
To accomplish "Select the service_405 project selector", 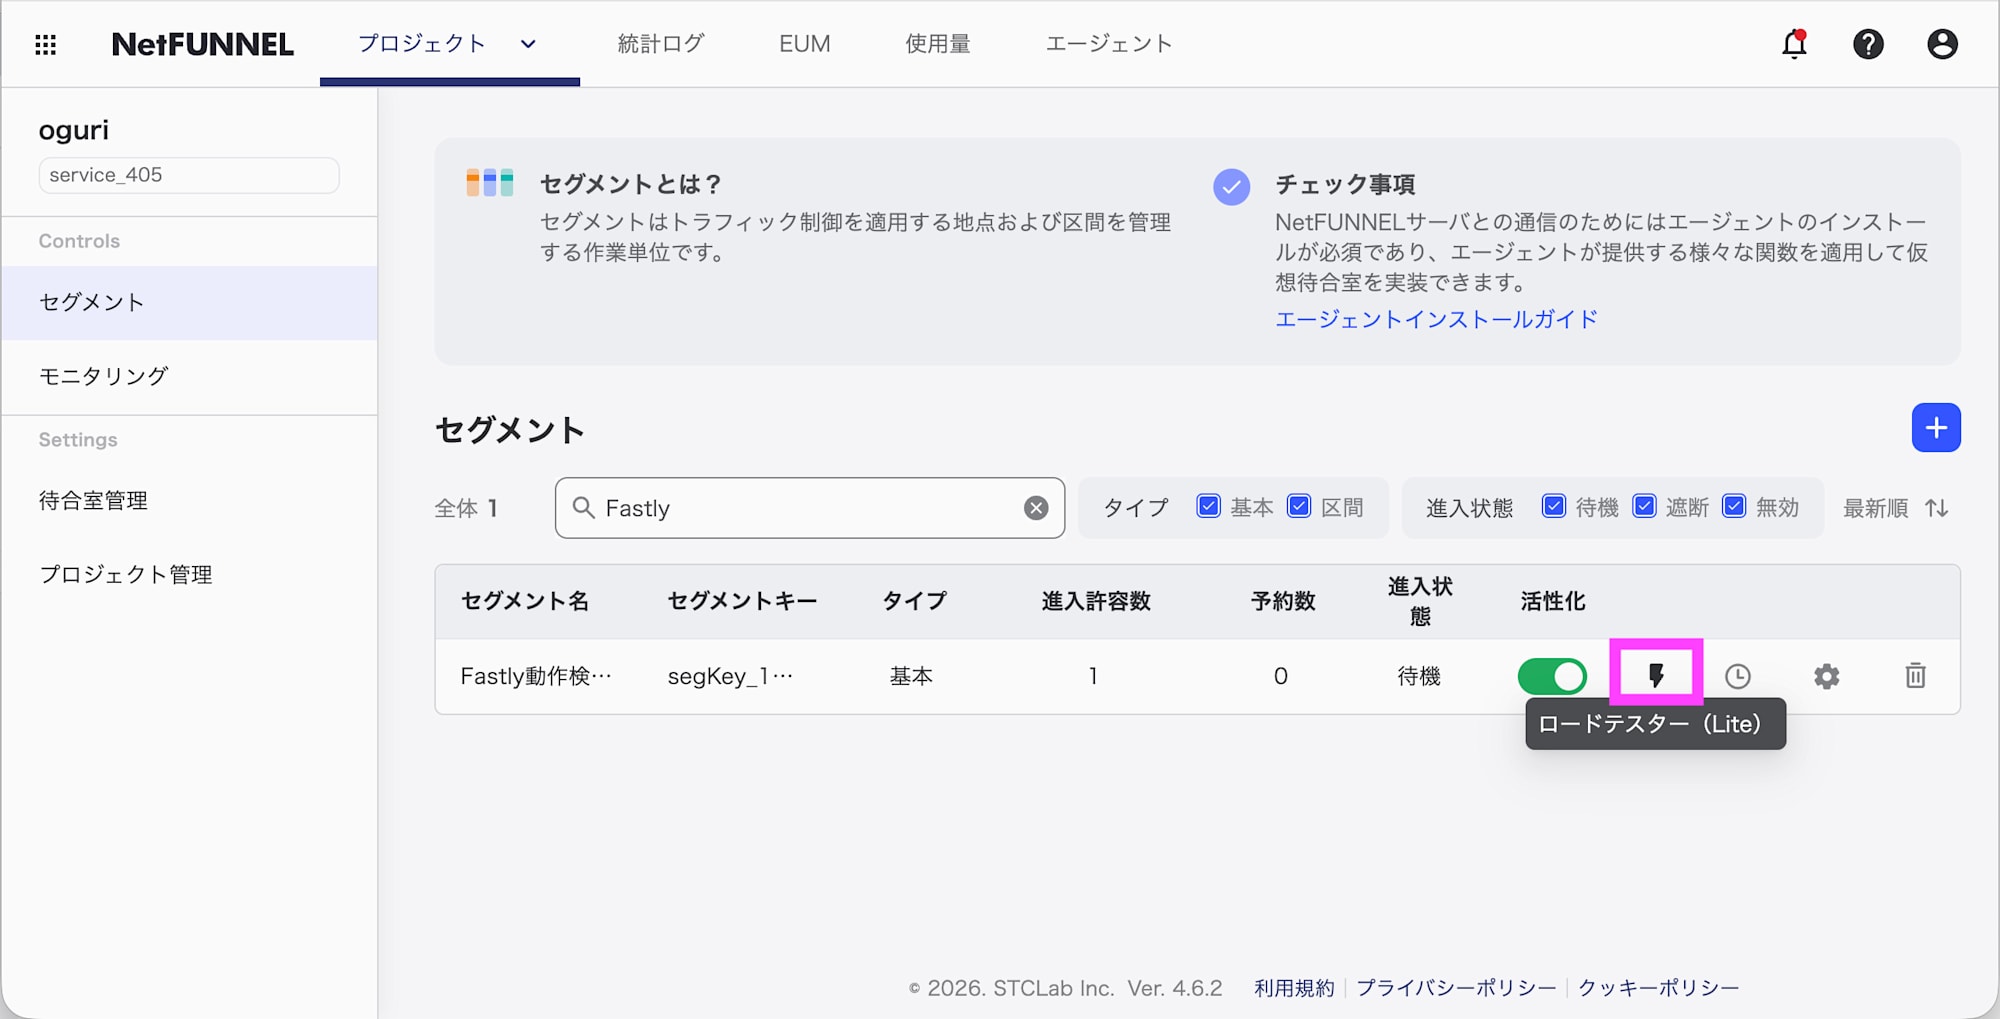I will tap(188, 175).
